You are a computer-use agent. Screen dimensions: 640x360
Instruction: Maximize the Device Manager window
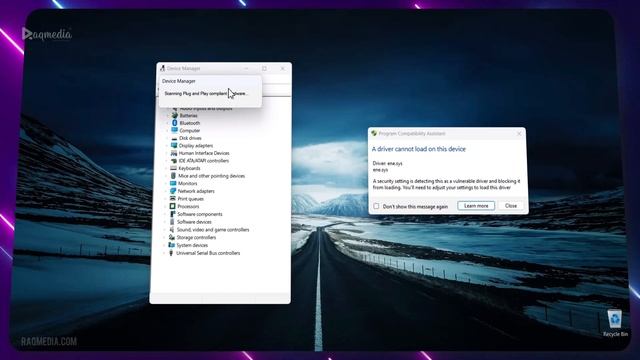(x=264, y=69)
